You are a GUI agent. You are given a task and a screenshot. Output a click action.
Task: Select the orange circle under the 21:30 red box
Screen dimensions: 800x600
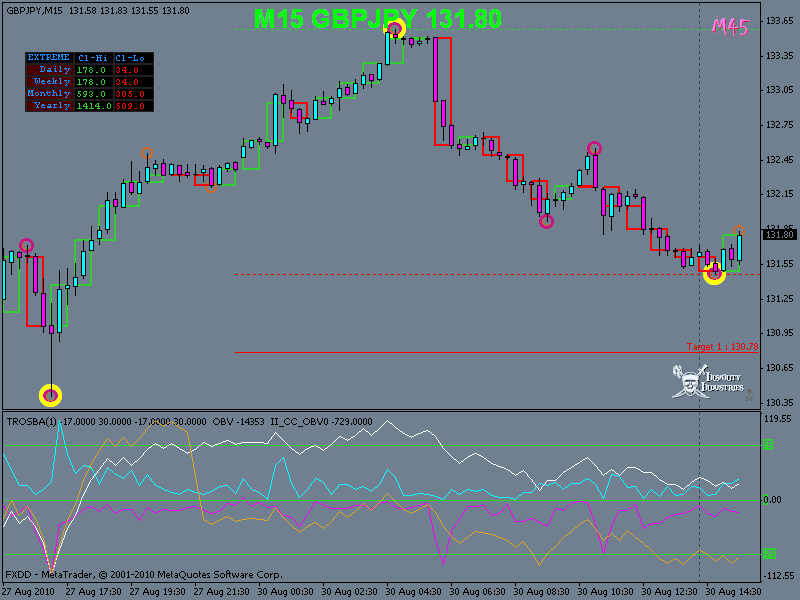point(211,187)
